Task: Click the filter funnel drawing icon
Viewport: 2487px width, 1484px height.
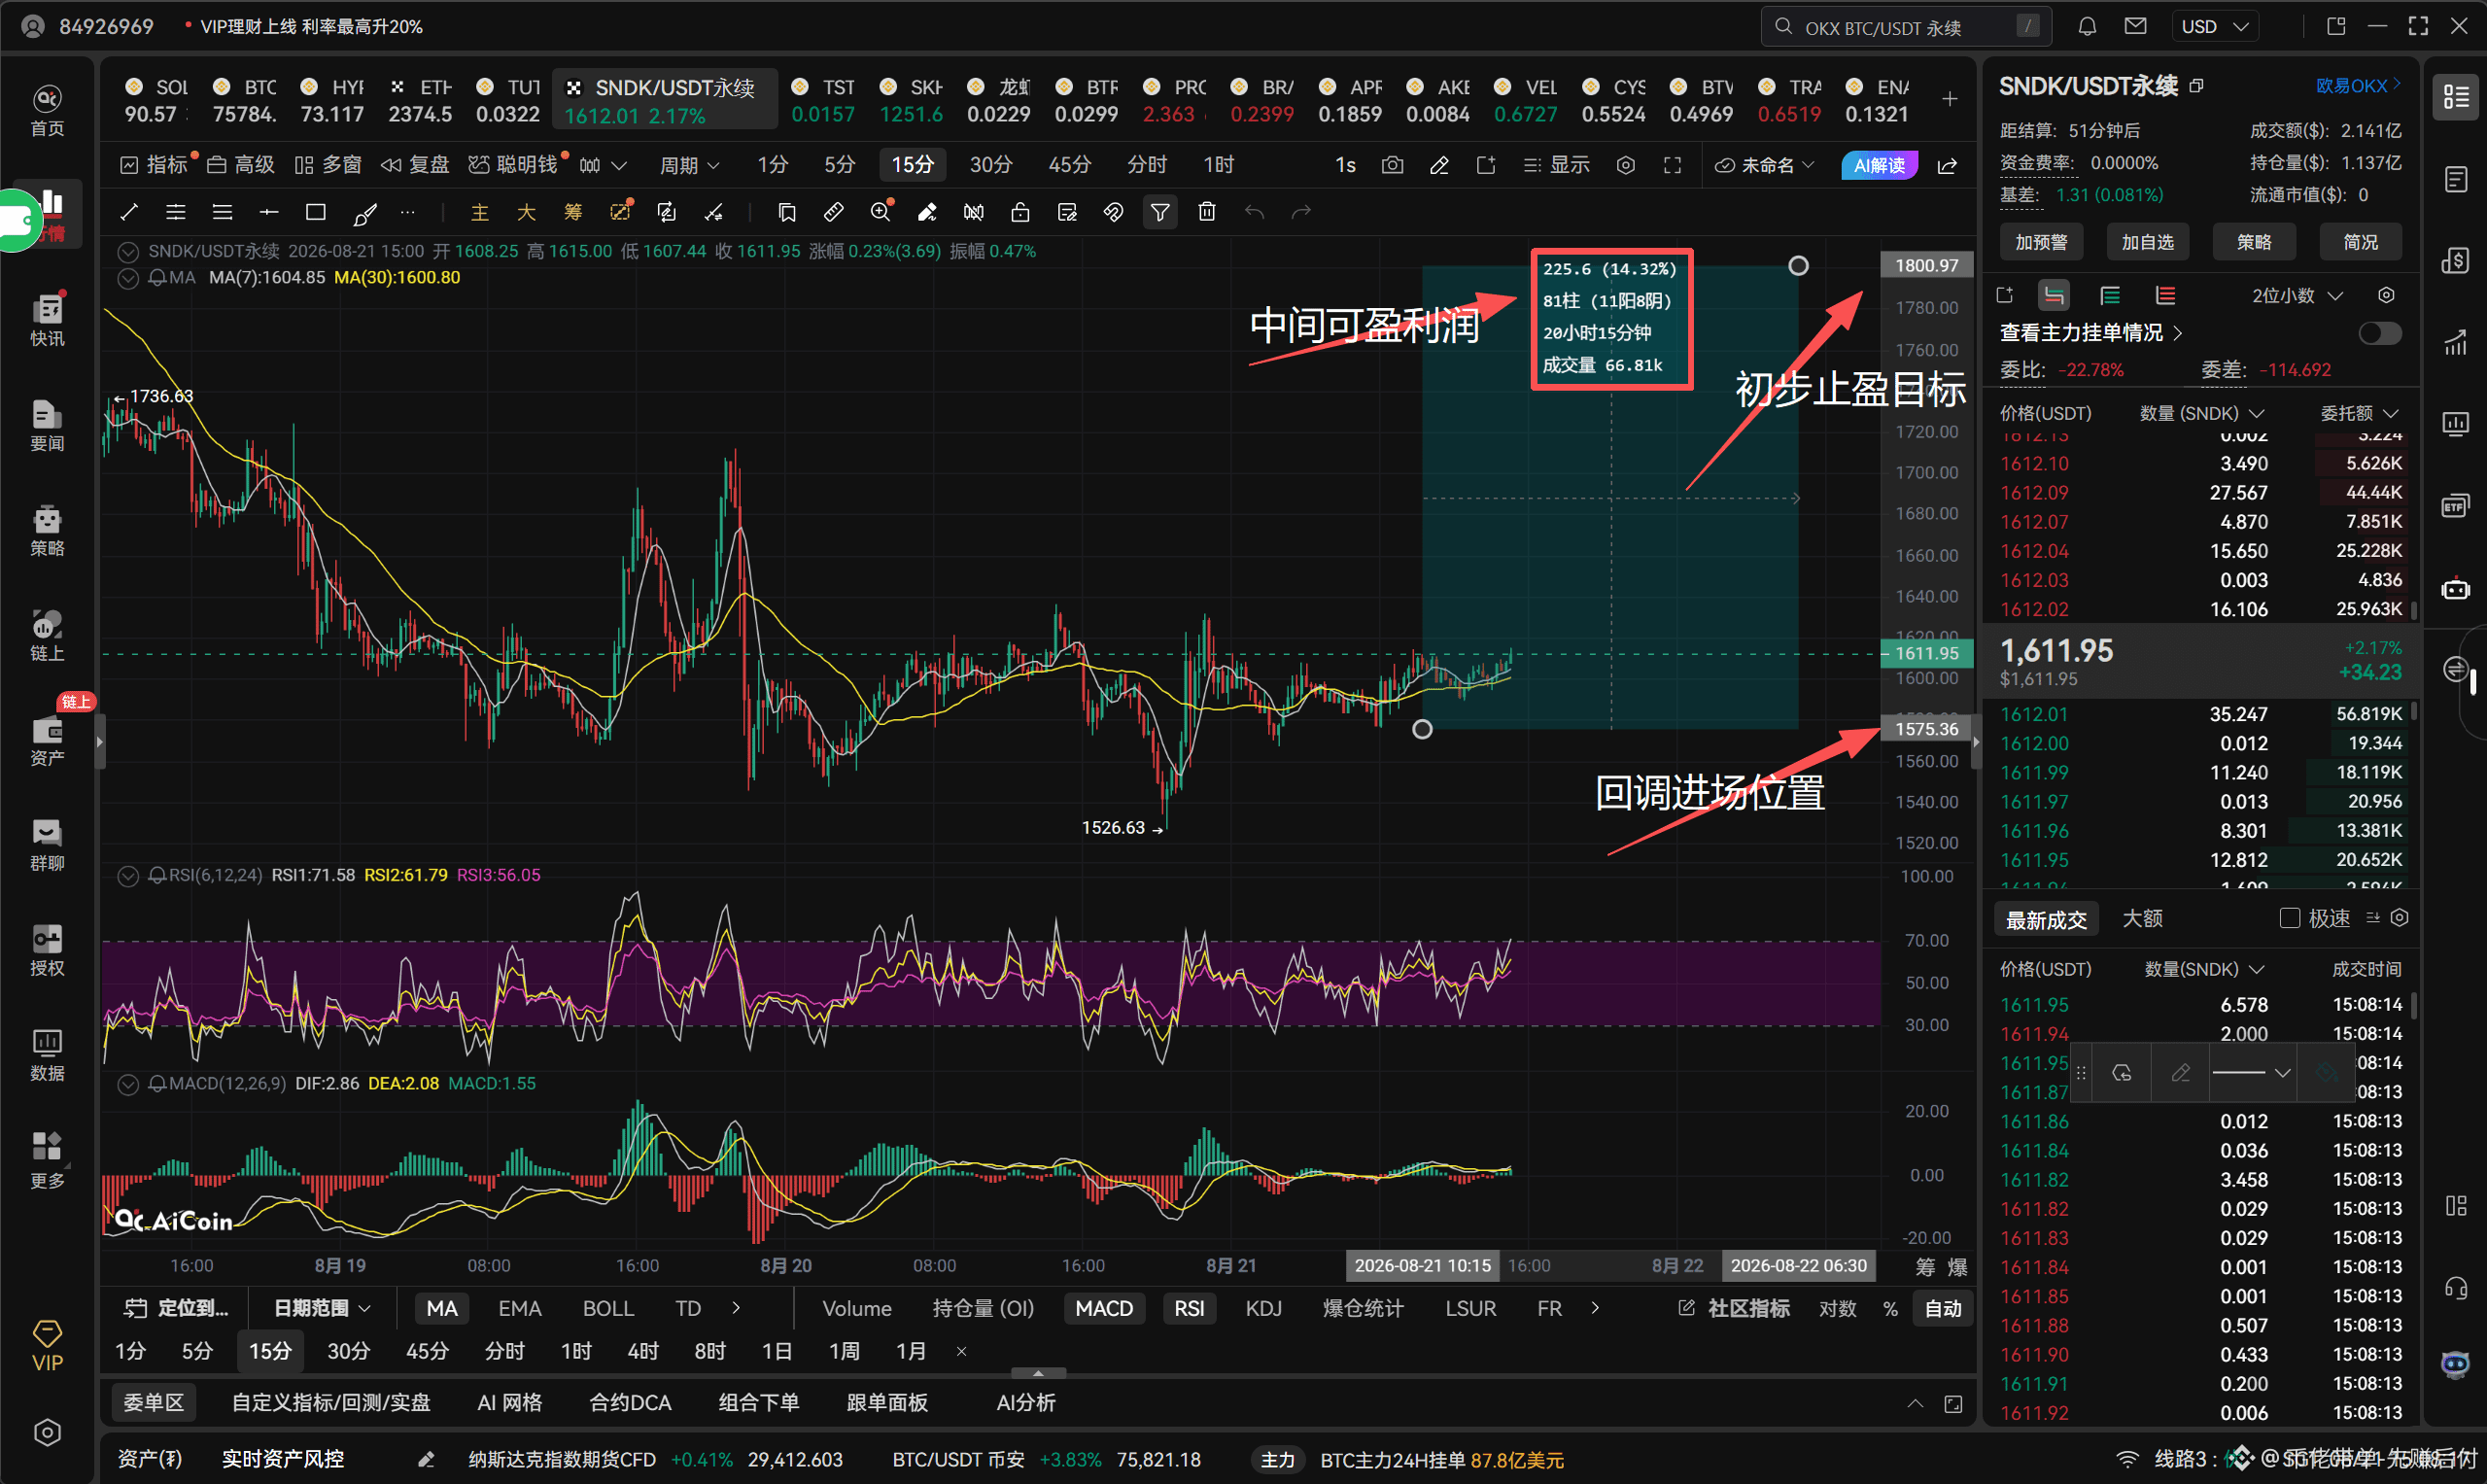Action: click(x=1160, y=212)
